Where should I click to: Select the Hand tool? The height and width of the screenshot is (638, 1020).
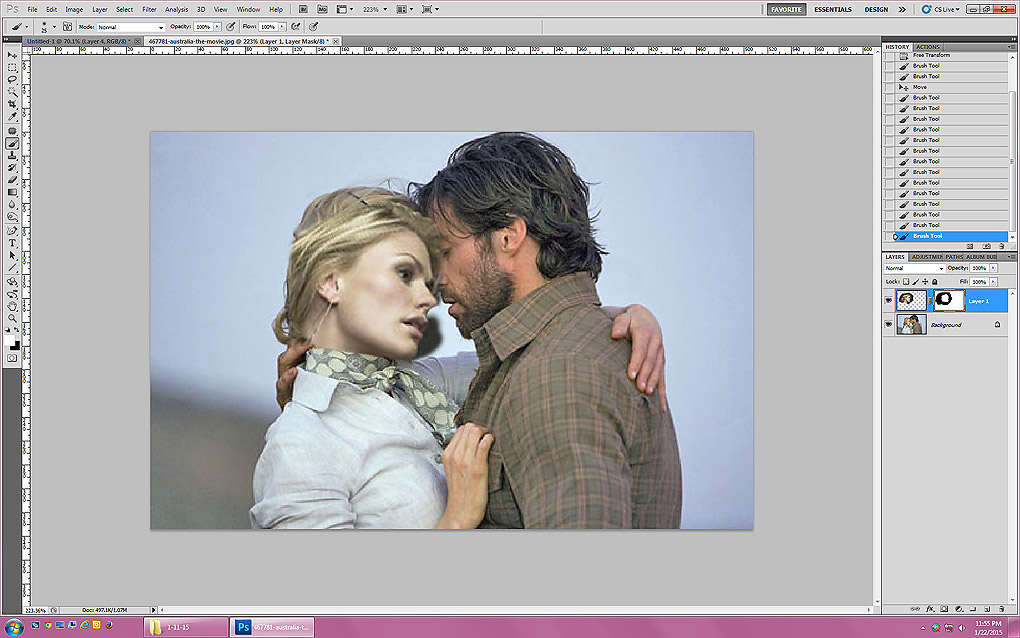pyautogui.click(x=12, y=306)
